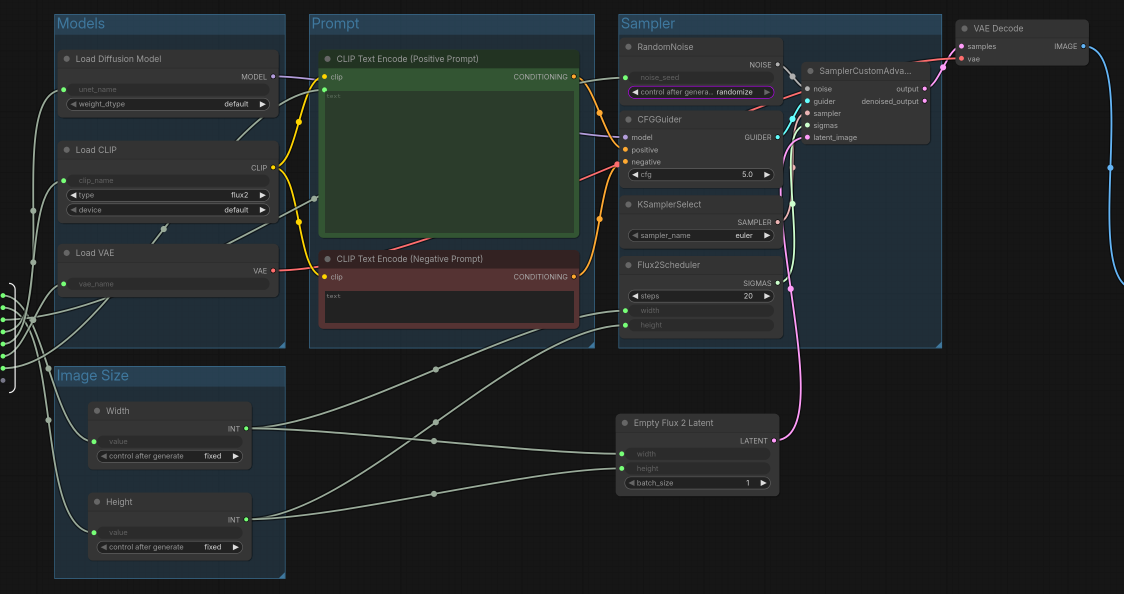Collapse the Negative Prompt CLIP Text Encode node dot
The image size is (1124, 594).
tap(328, 259)
